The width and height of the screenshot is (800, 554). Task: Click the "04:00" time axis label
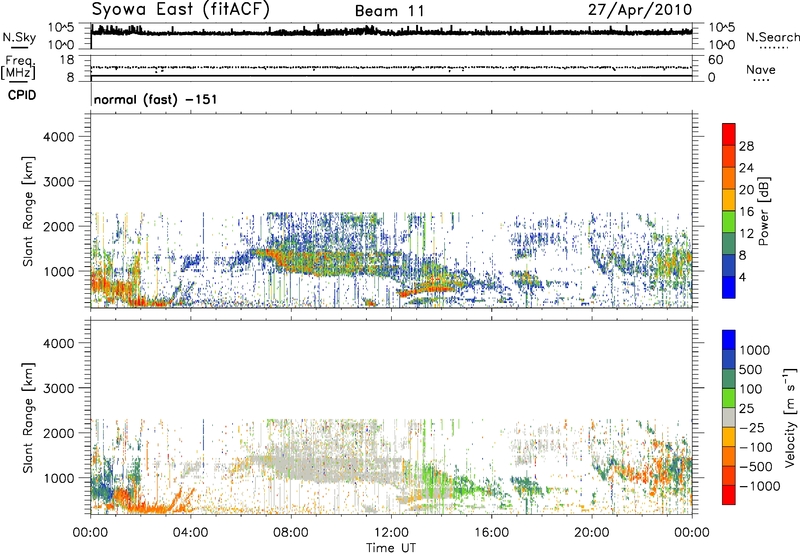[191, 533]
